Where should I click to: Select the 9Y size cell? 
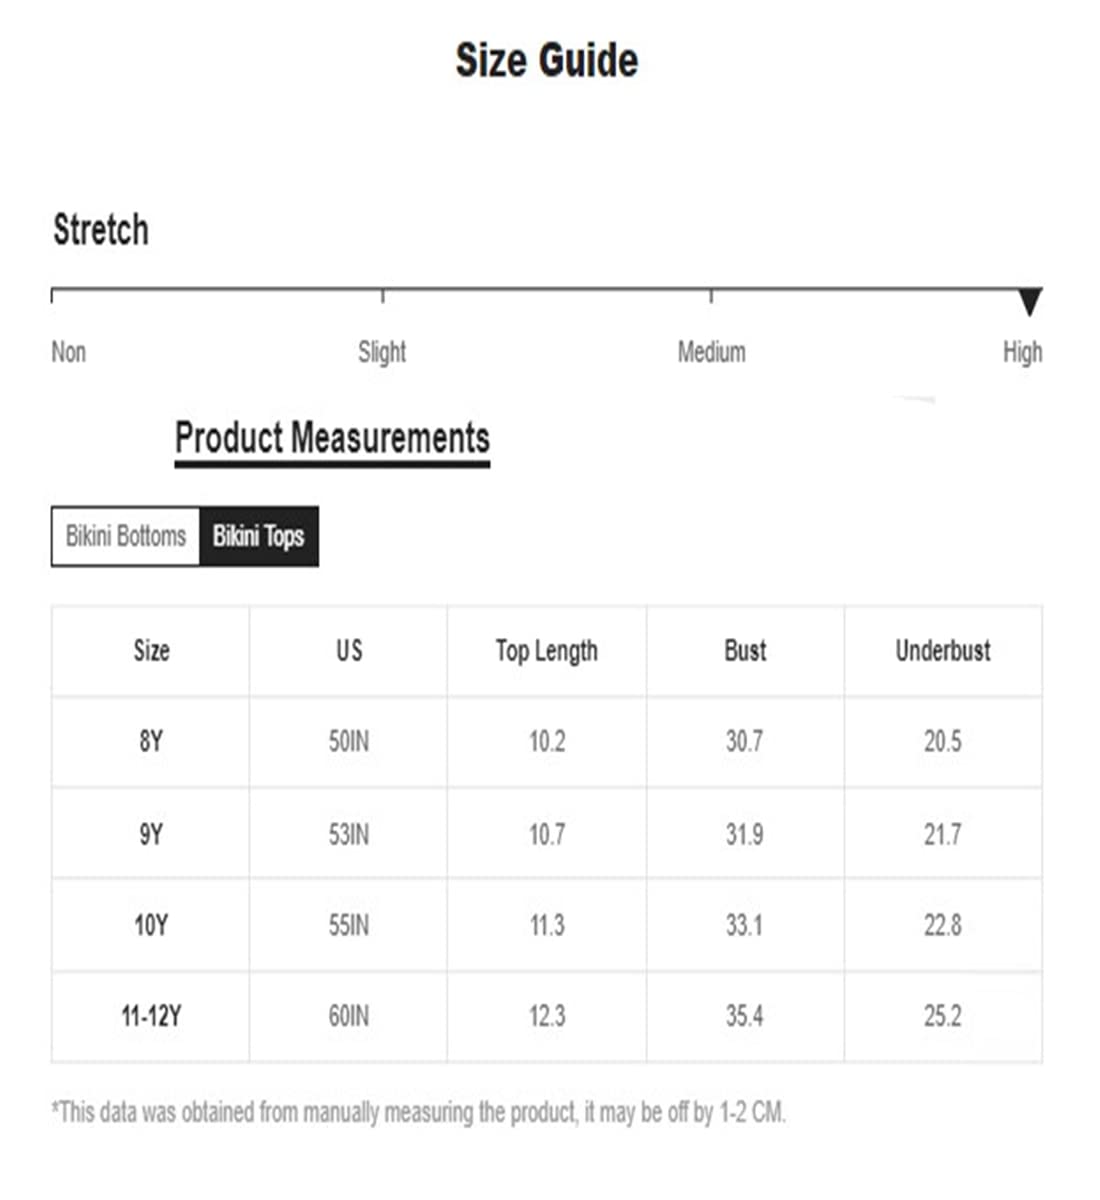(x=151, y=834)
